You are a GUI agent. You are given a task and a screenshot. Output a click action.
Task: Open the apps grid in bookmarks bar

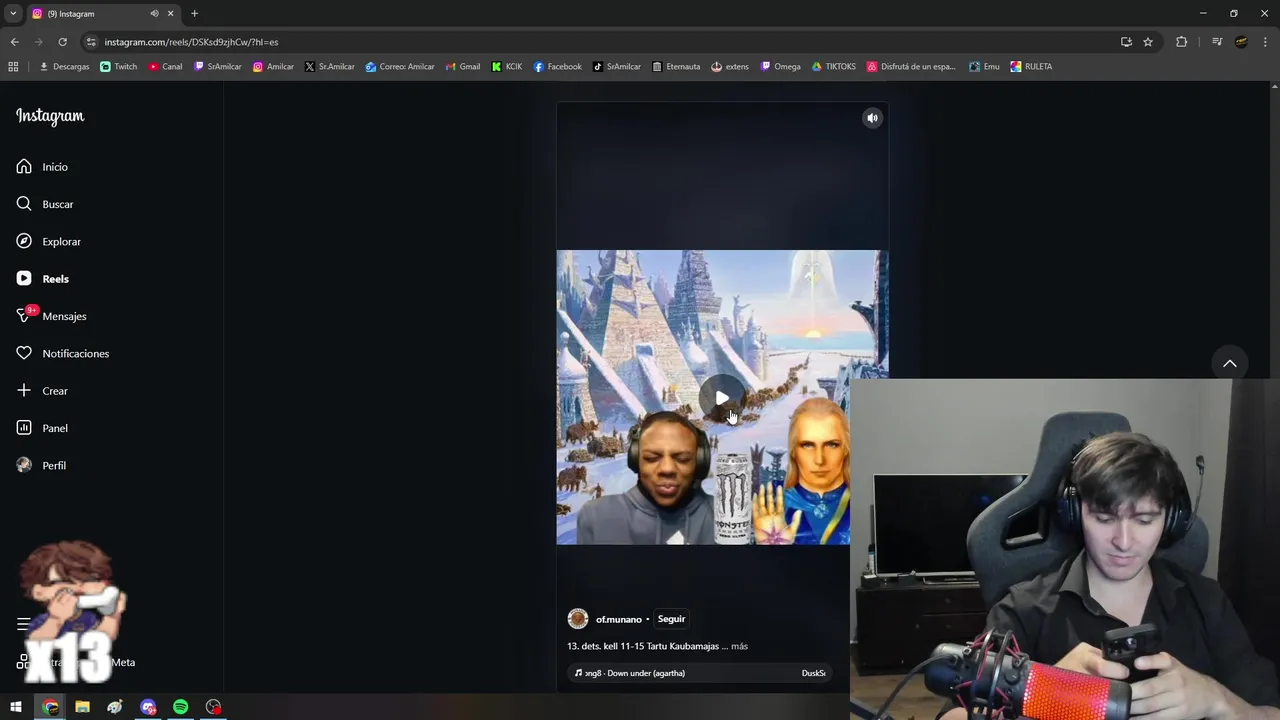tap(13, 67)
